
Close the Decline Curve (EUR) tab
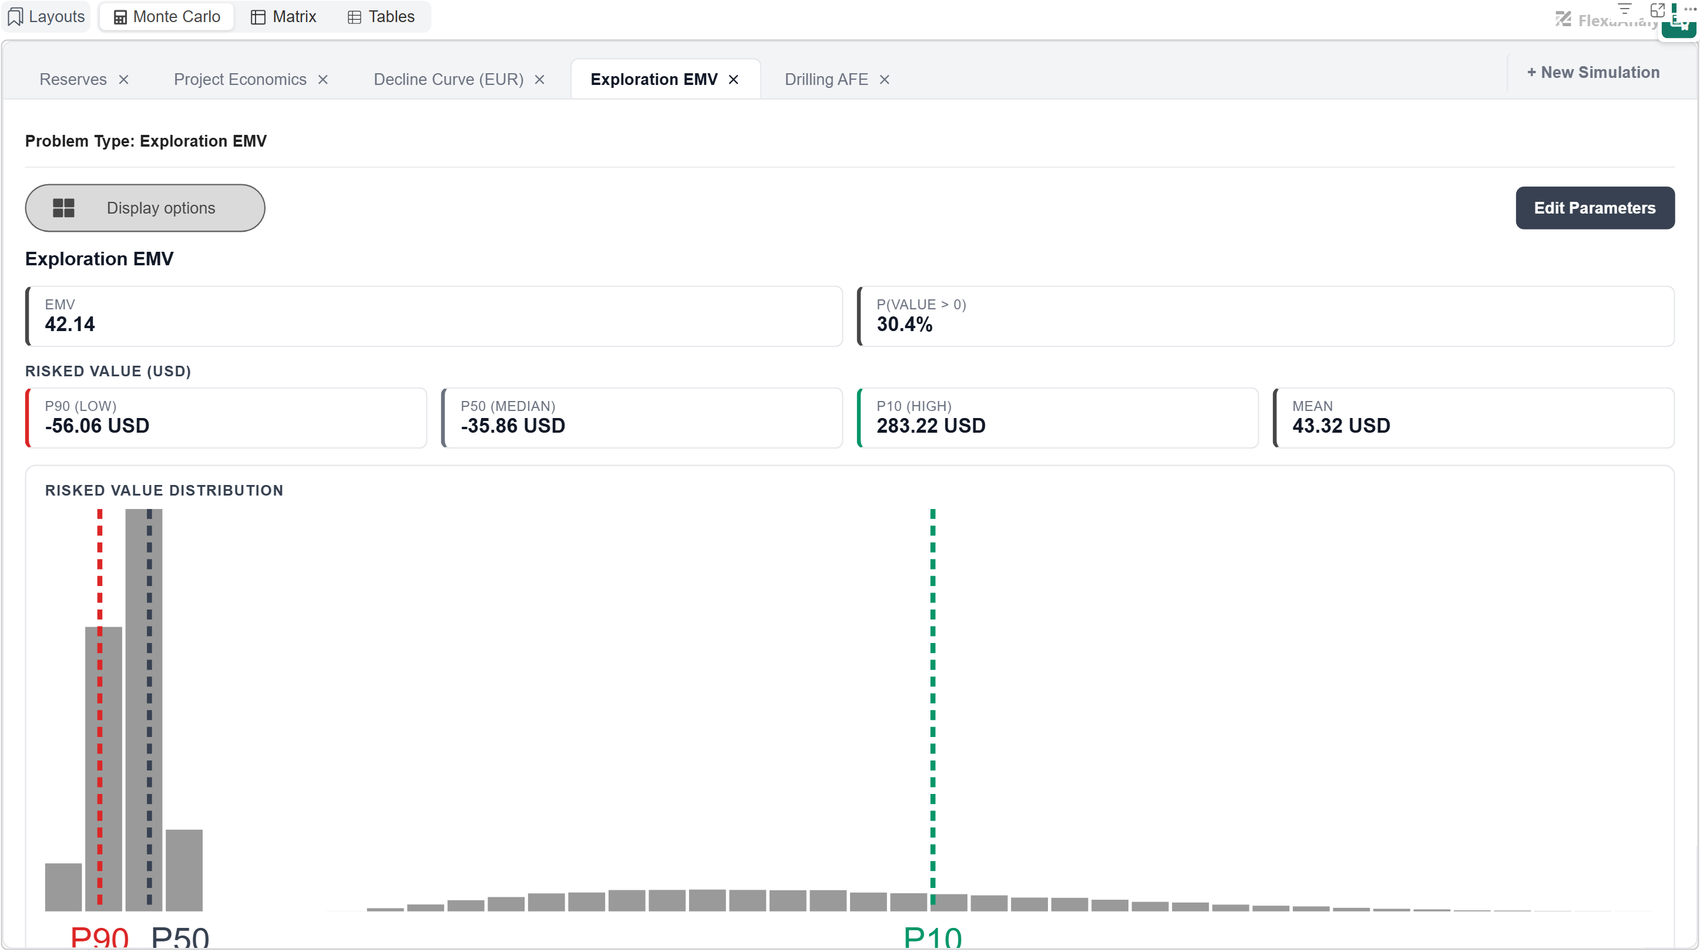point(540,80)
